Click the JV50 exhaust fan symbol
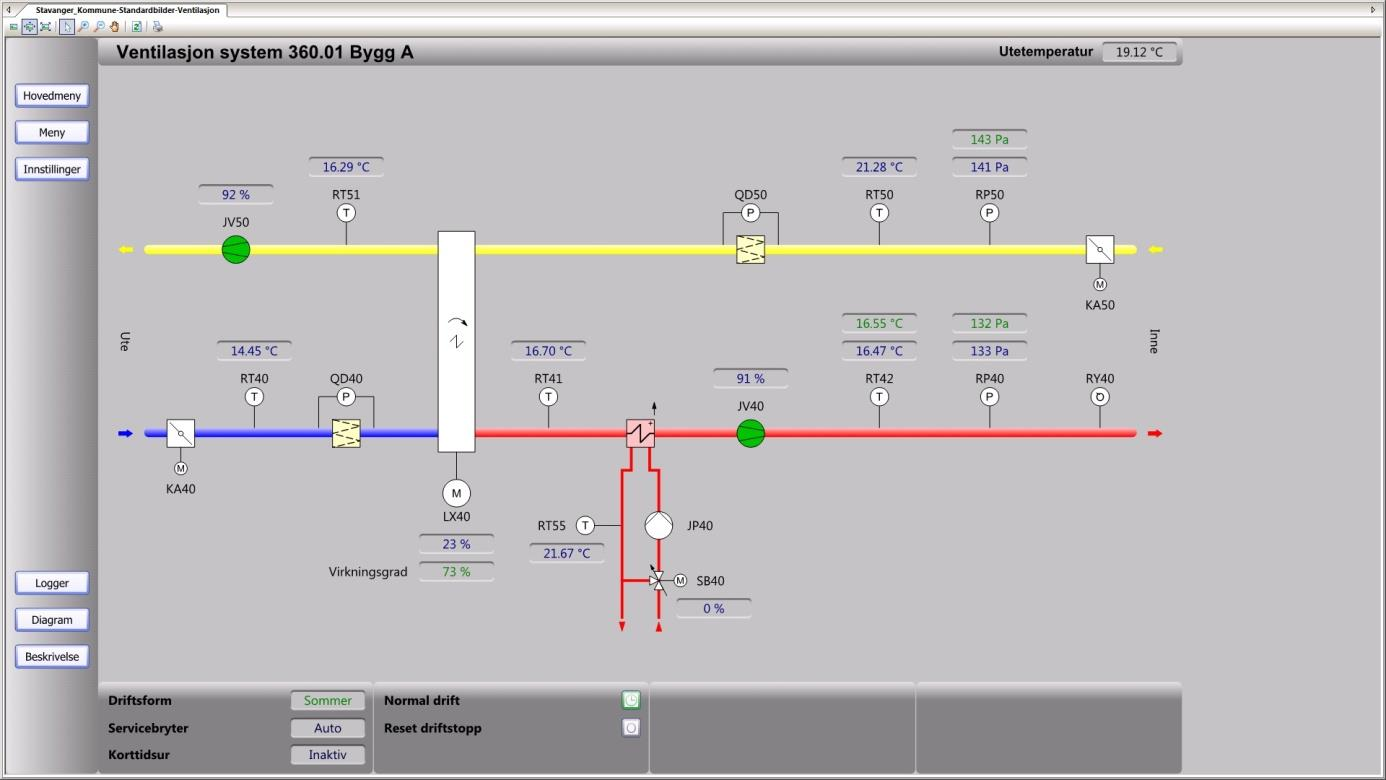The image size is (1386, 780). click(236, 249)
